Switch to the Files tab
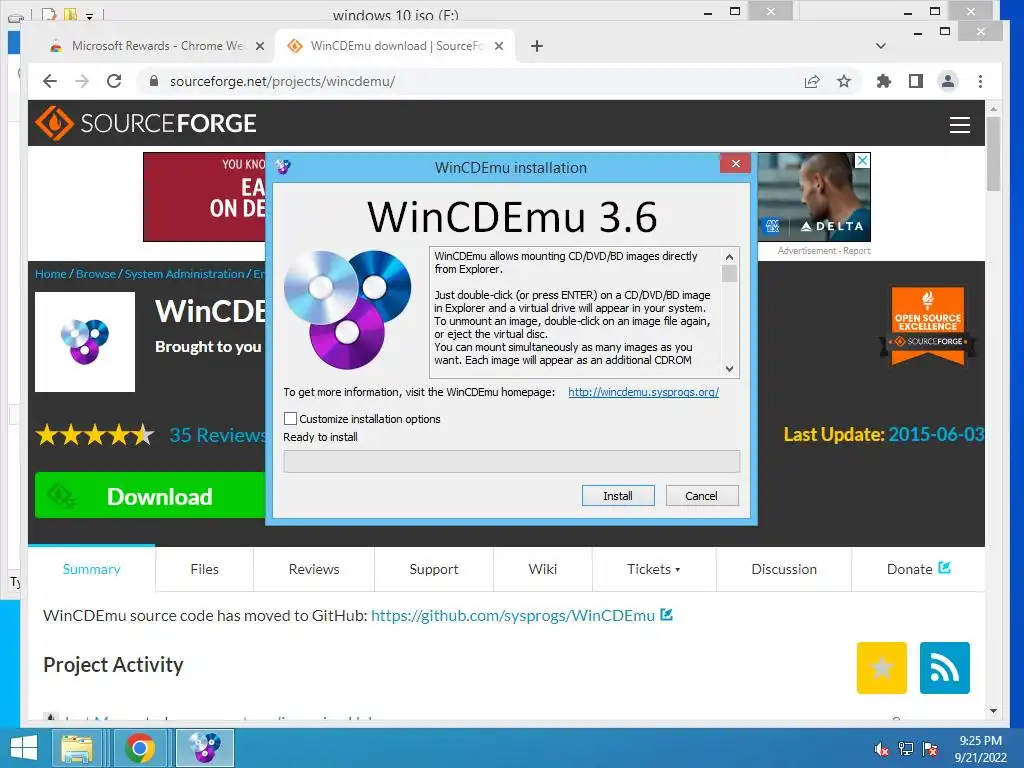The height and width of the screenshot is (768, 1024). coord(204,569)
